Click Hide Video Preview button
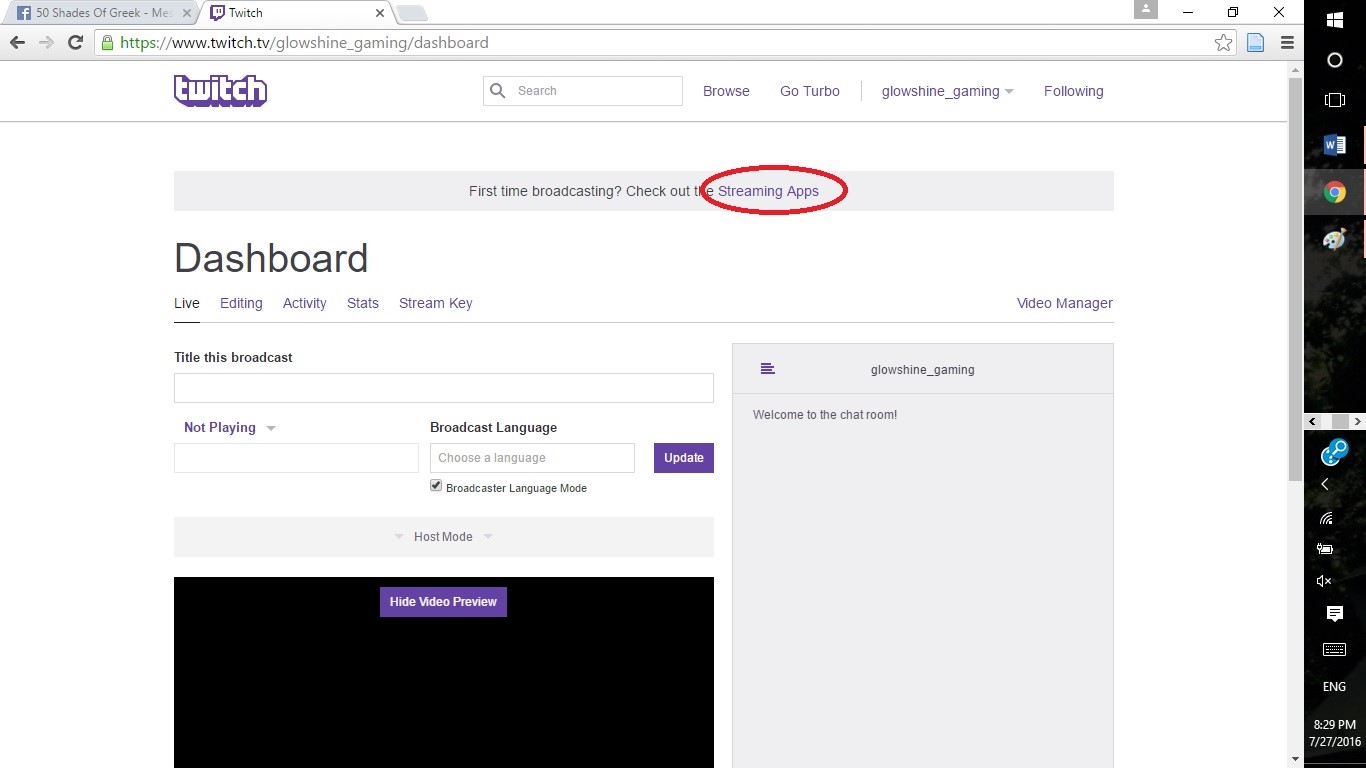 coord(443,602)
